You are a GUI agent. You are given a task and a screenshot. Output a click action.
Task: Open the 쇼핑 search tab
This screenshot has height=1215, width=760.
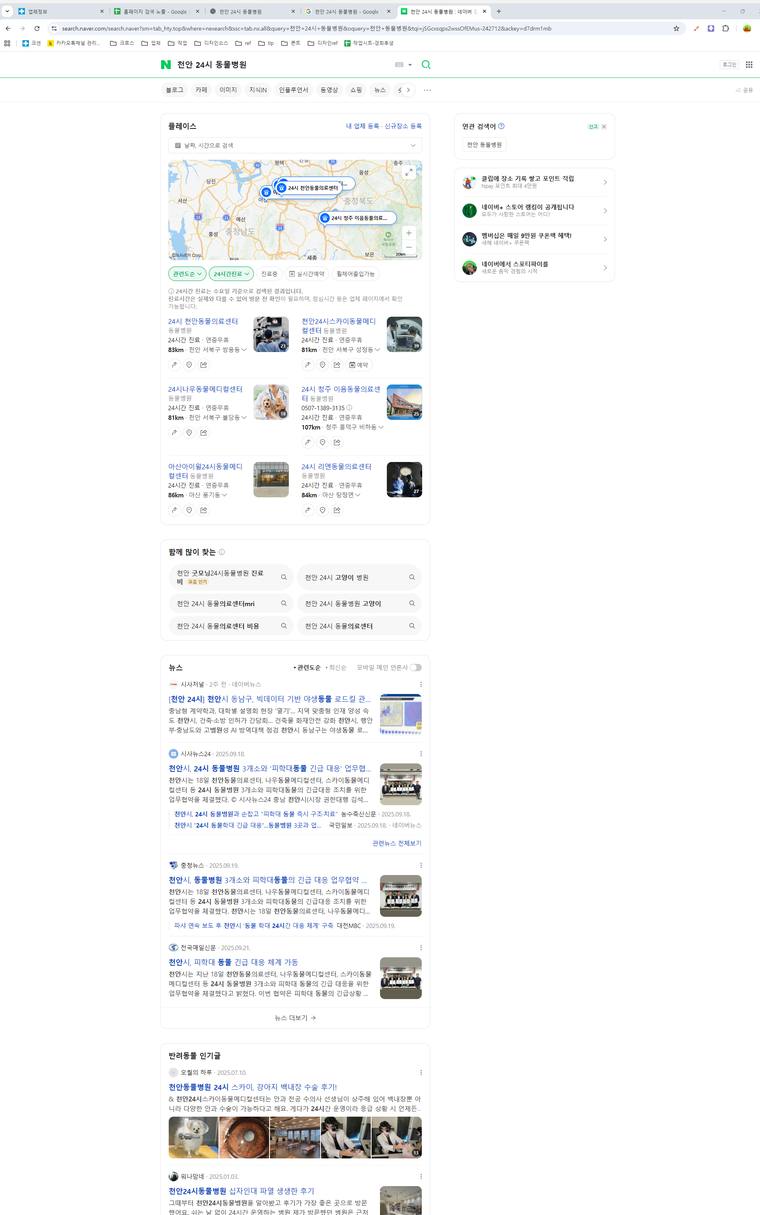pos(356,90)
